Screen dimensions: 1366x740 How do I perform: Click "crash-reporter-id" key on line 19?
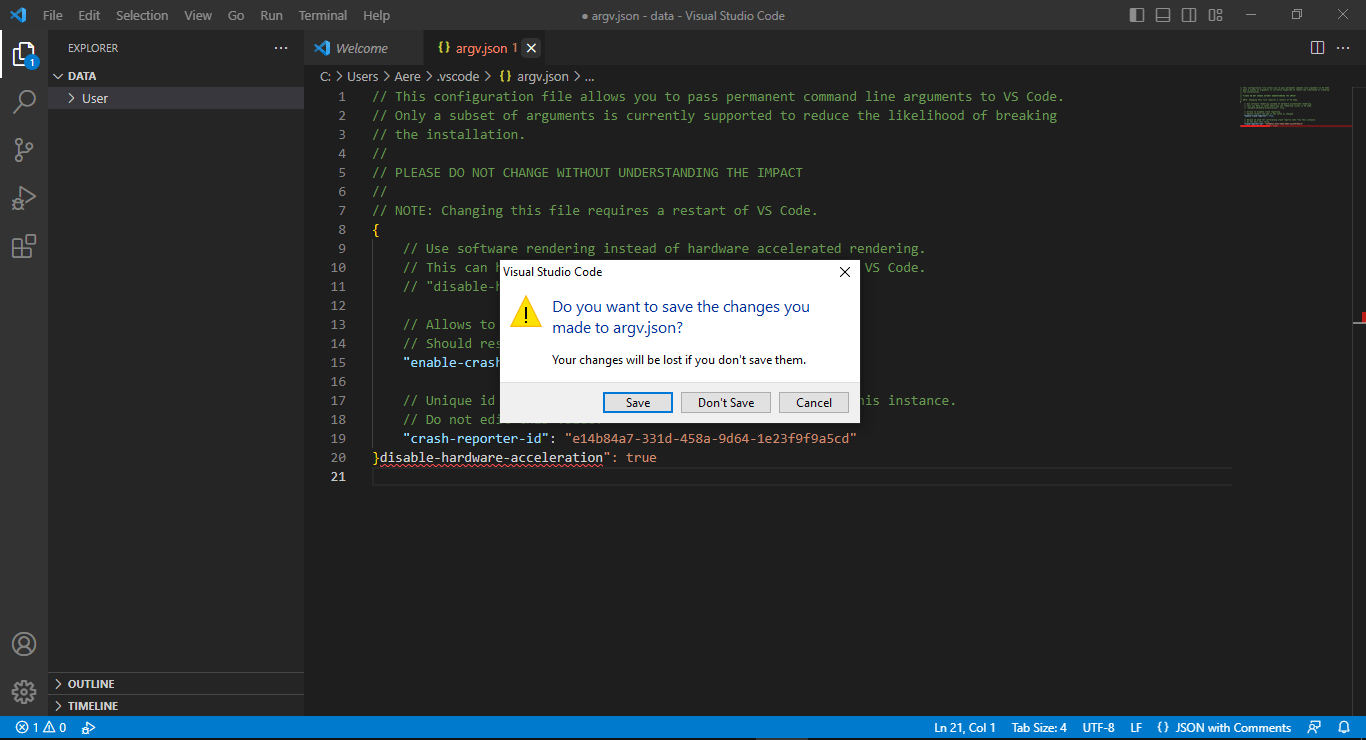[476, 439]
